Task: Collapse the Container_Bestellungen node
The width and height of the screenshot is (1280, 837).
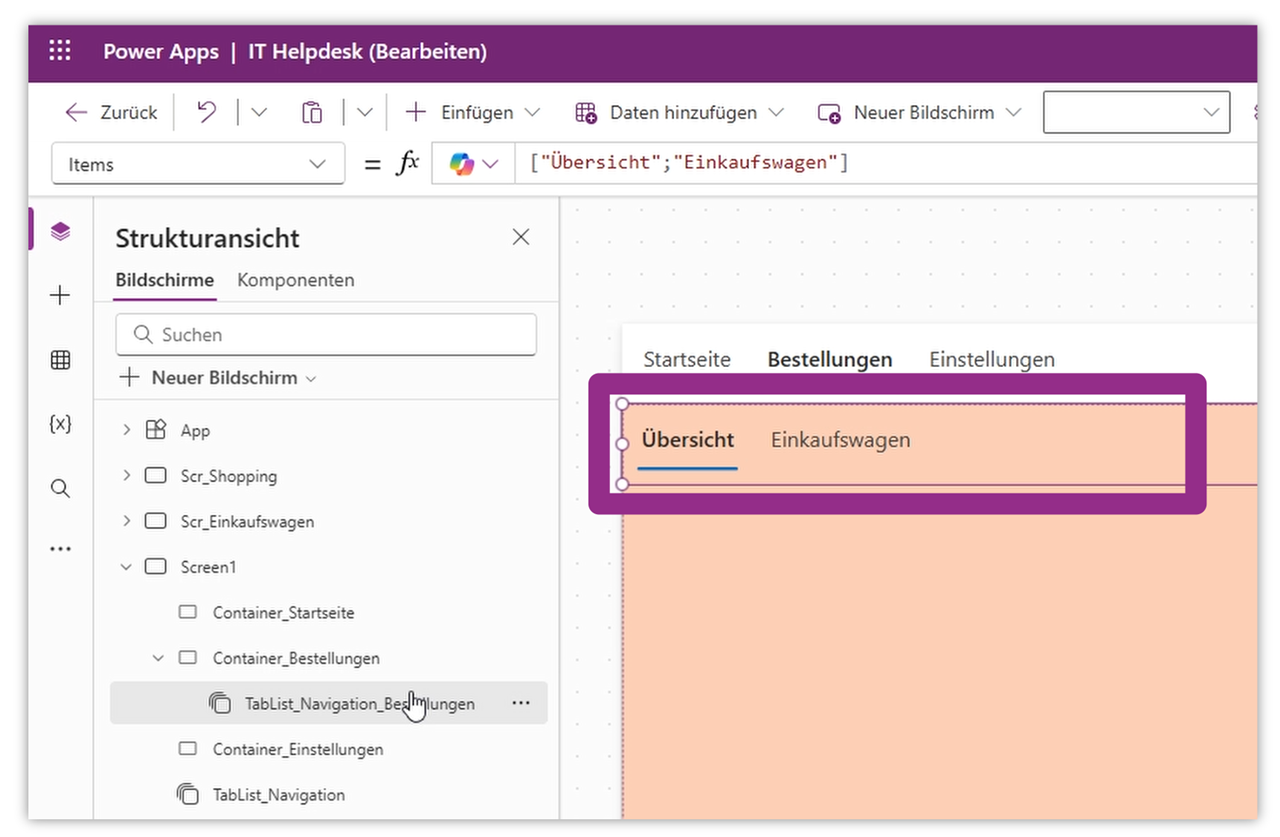Action: point(158,658)
